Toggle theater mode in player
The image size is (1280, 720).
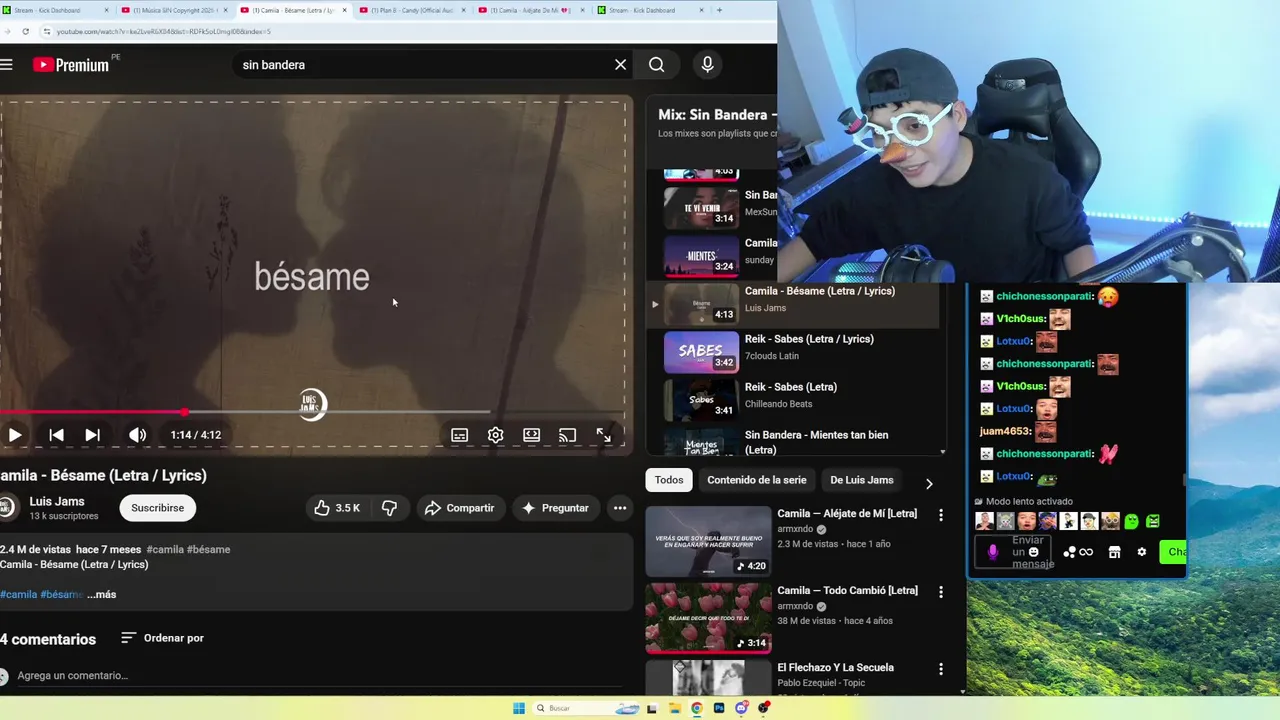531,435
